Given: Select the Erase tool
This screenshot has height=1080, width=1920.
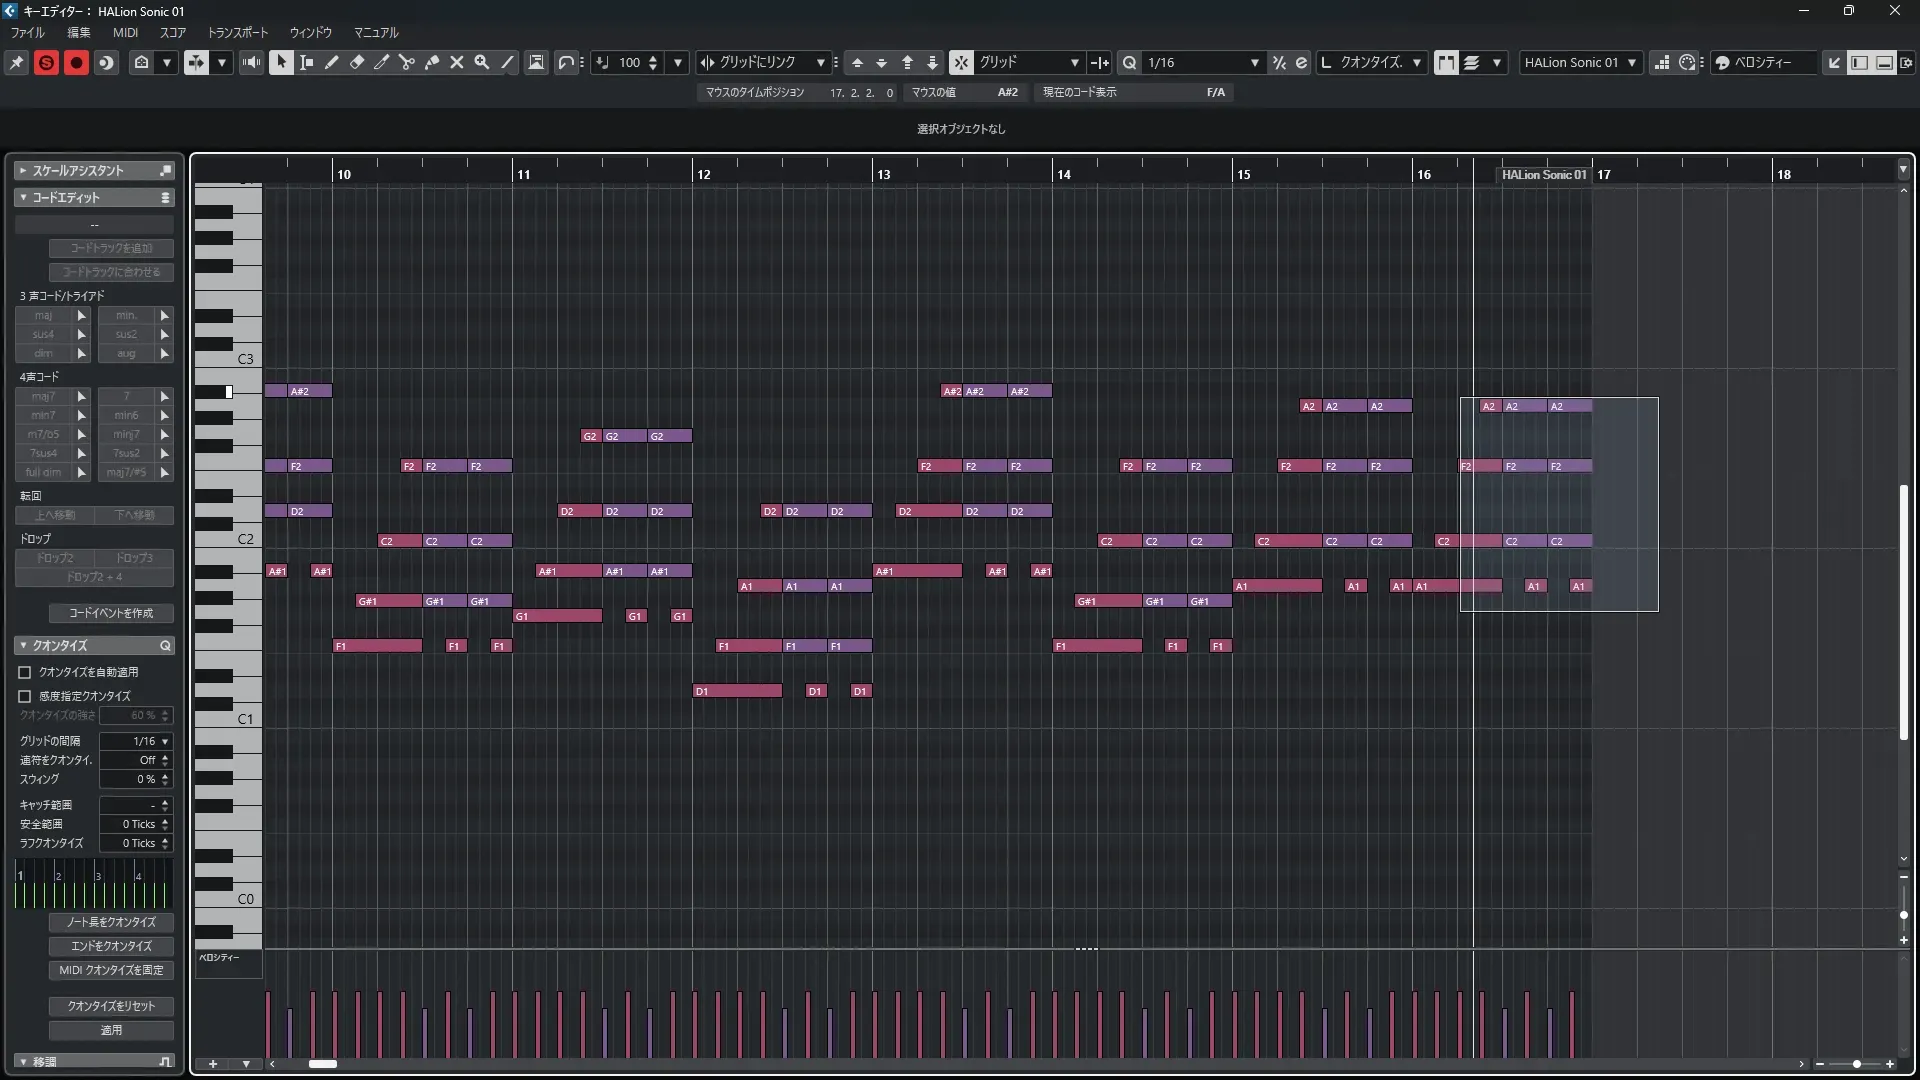Looking at the screenshot, I should coord(357,62).
